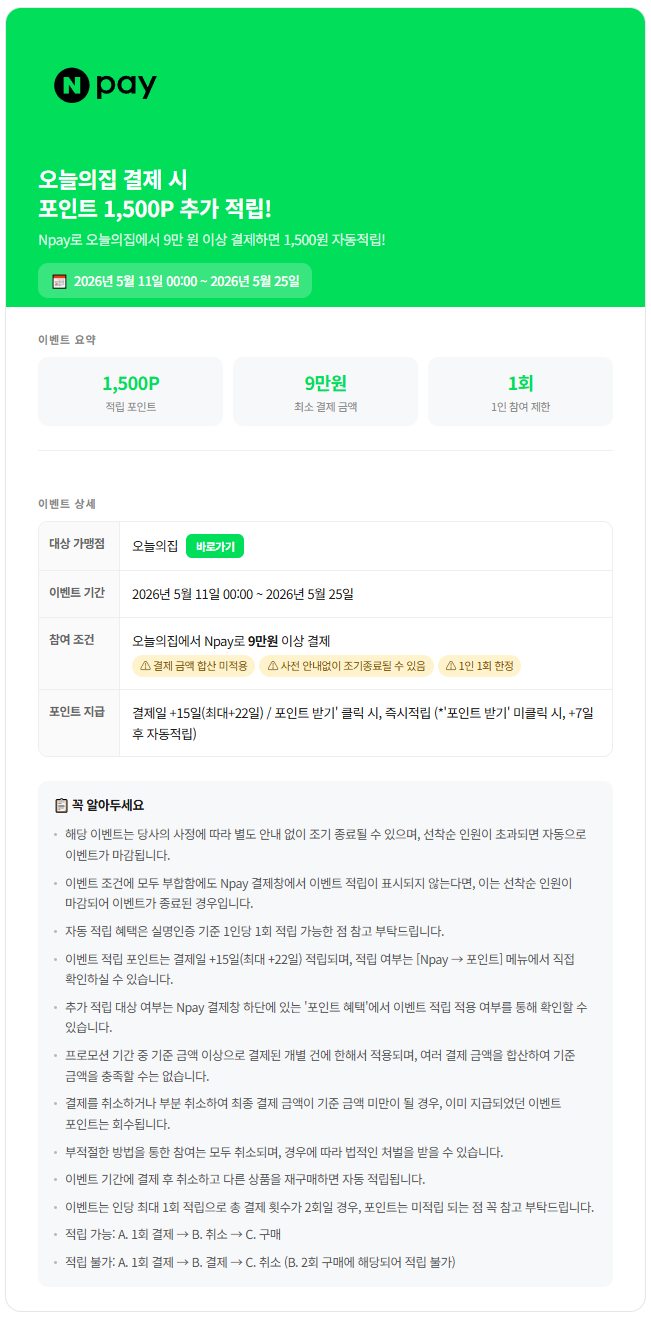Select the 1,500P 적립 포인트 summary card
Viewport: 651px width, 1317px height.
(x=130, y=391)
